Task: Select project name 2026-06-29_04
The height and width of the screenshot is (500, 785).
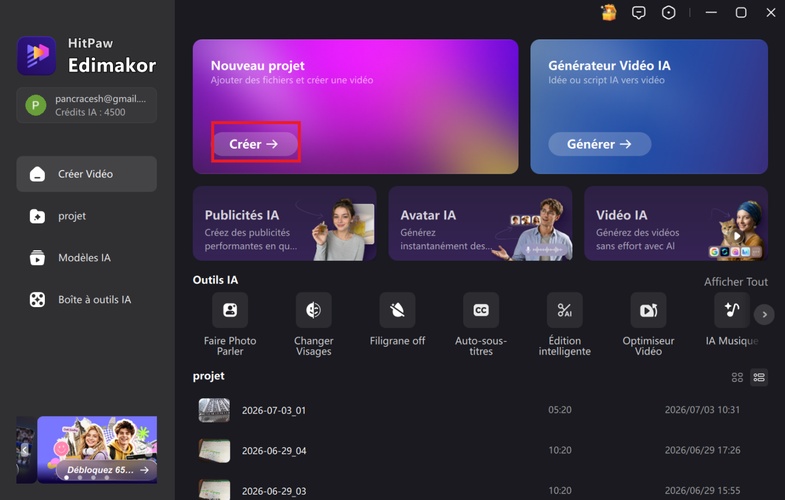Action: point(274,450)
